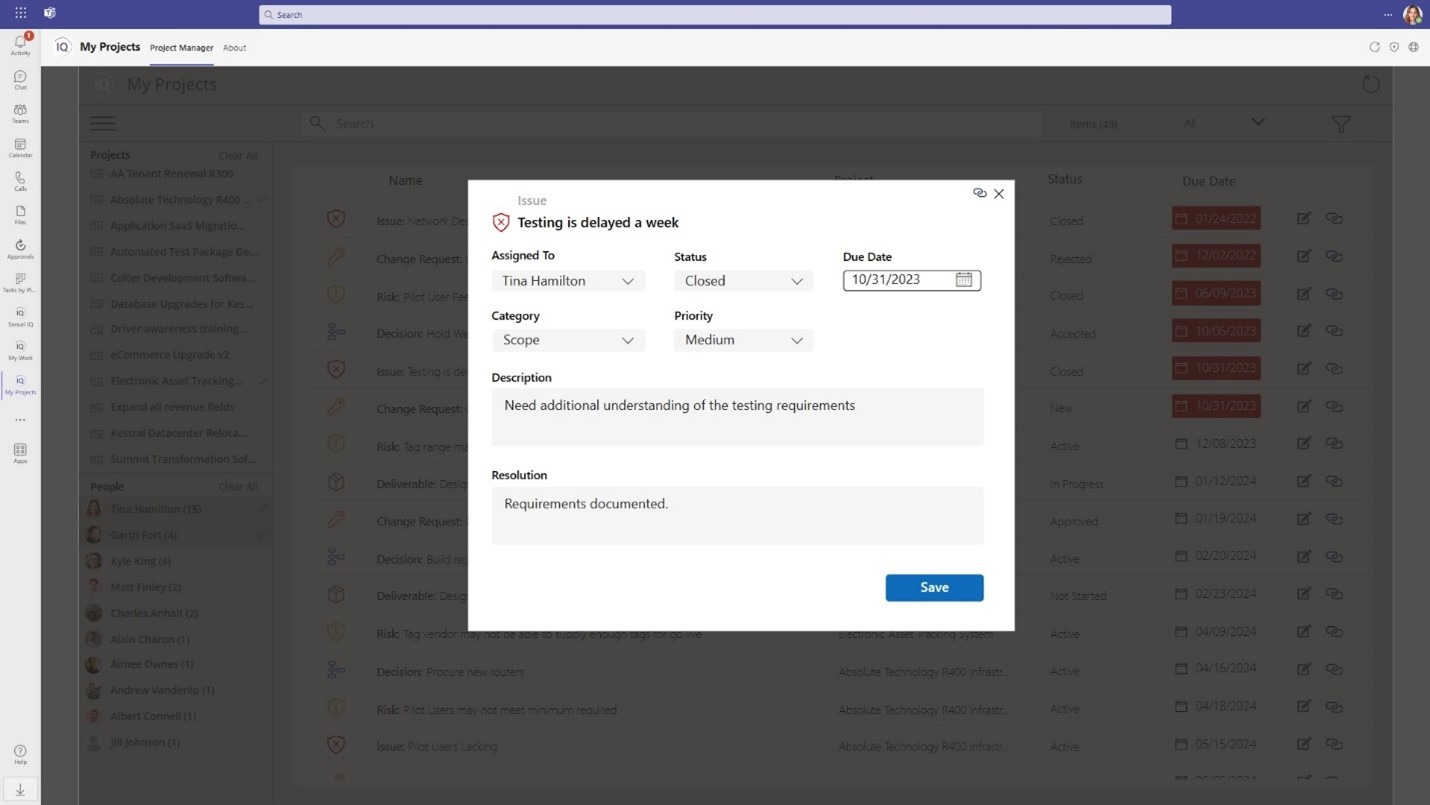This screenshot has width=1430, height=805.
Task: Click the Description text area
Action: 737,417
